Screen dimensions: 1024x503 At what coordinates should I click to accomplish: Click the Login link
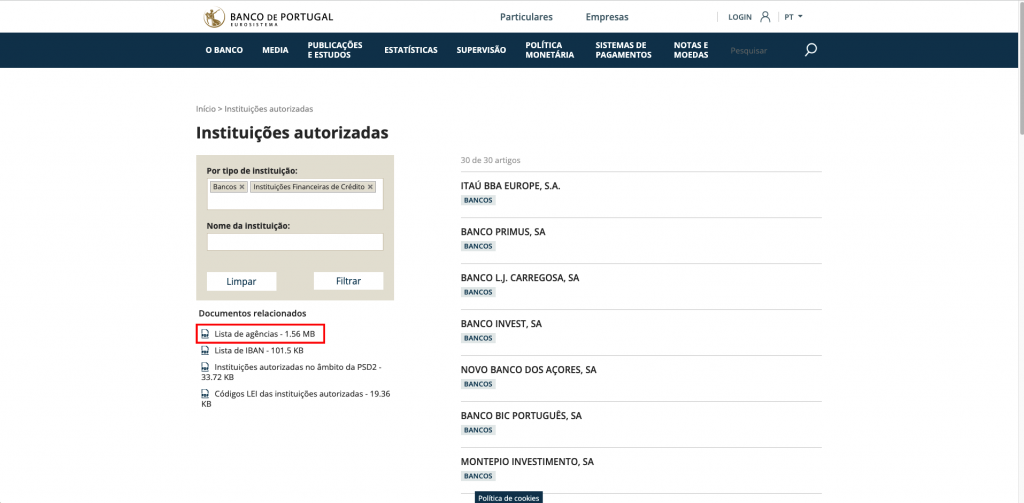pyautogui.click(x=740, y=17)
